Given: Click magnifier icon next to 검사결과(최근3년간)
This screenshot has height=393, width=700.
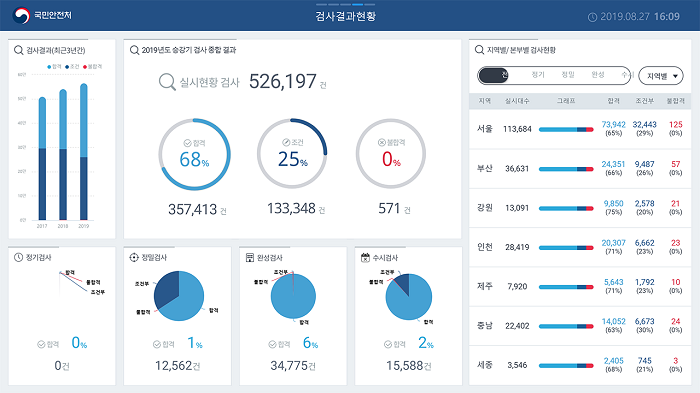Looking at the screenshot, I should pyautogui.click(x=19, y=50).
